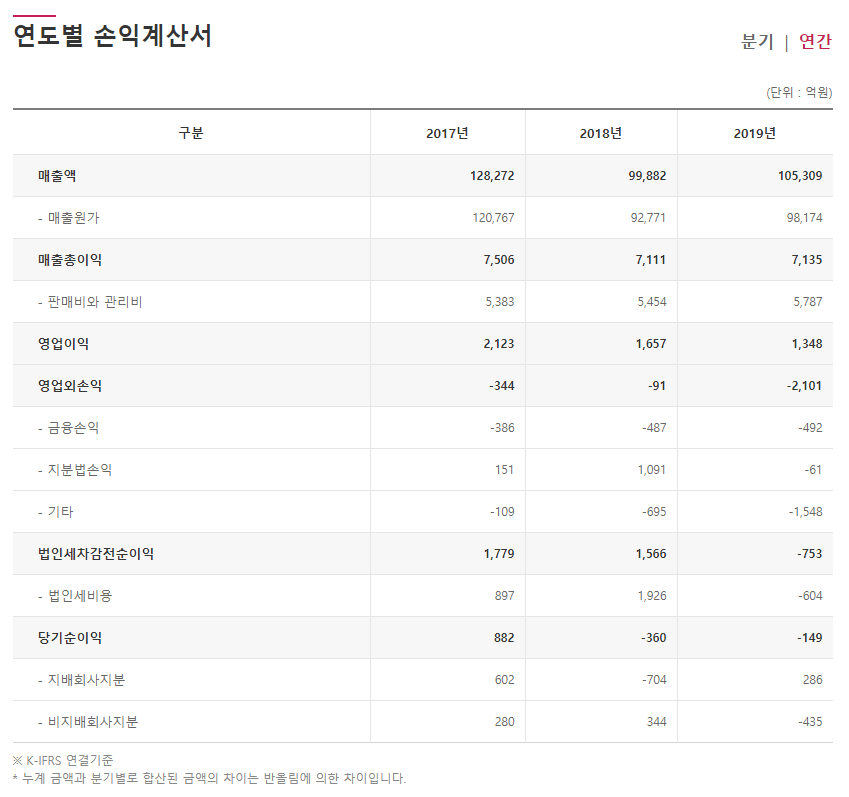Click the 2018 매출액 value 99,882
This screenshot has height=797, width=849.
[x=647, y=175]
